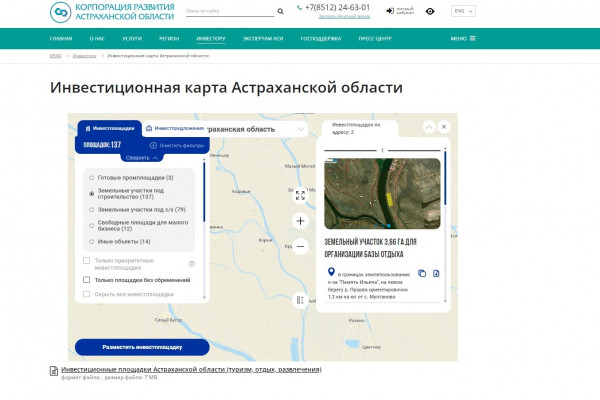This screenshot has height=400, width=600.
Task: Open the ПРЕСС-ЦЕНТР menu item
Action: [375, 39]
